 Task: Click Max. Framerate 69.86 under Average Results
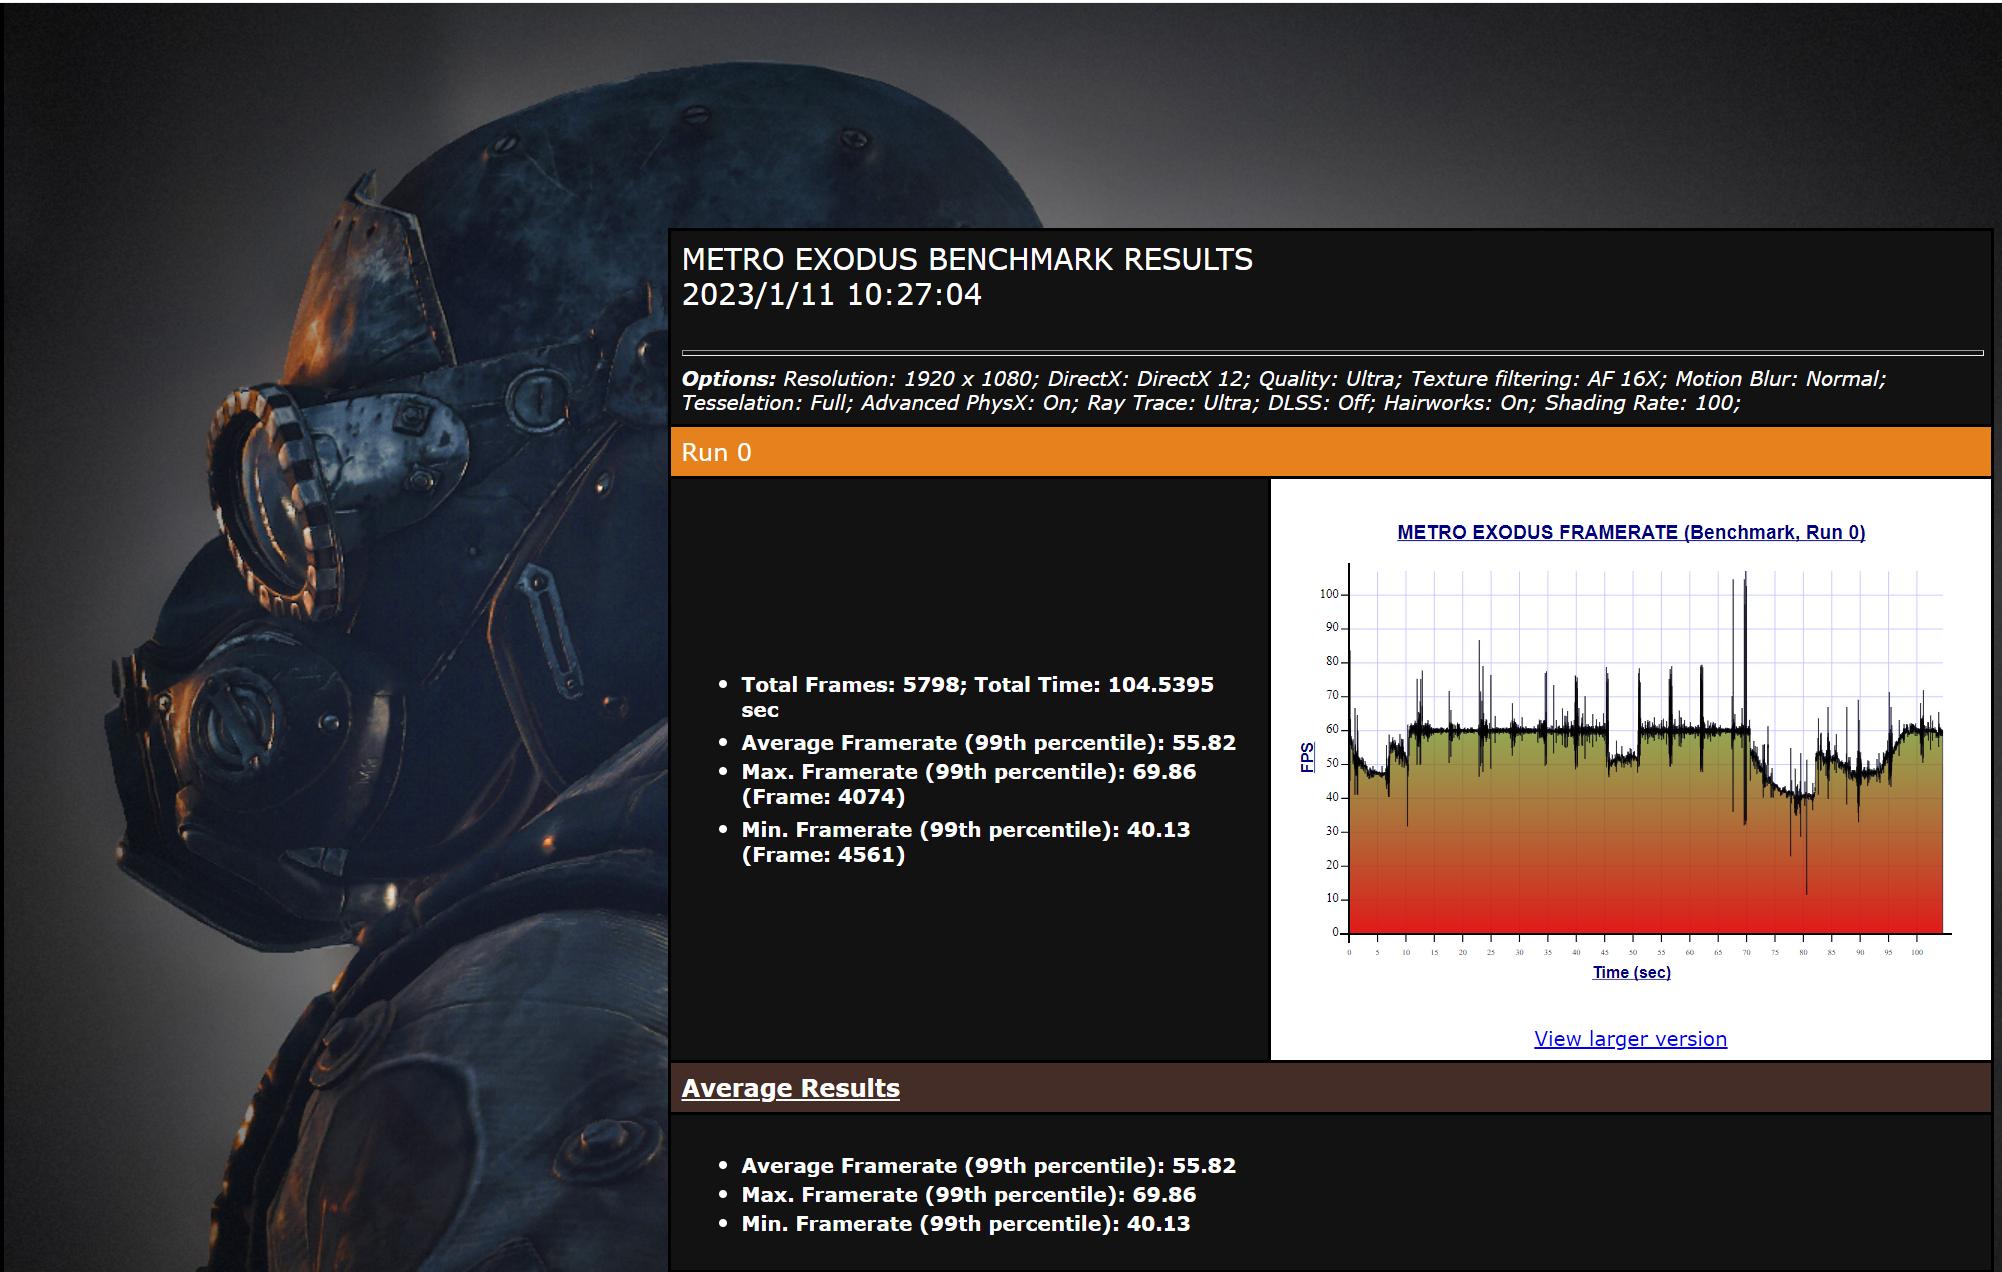click(967, 1195)
